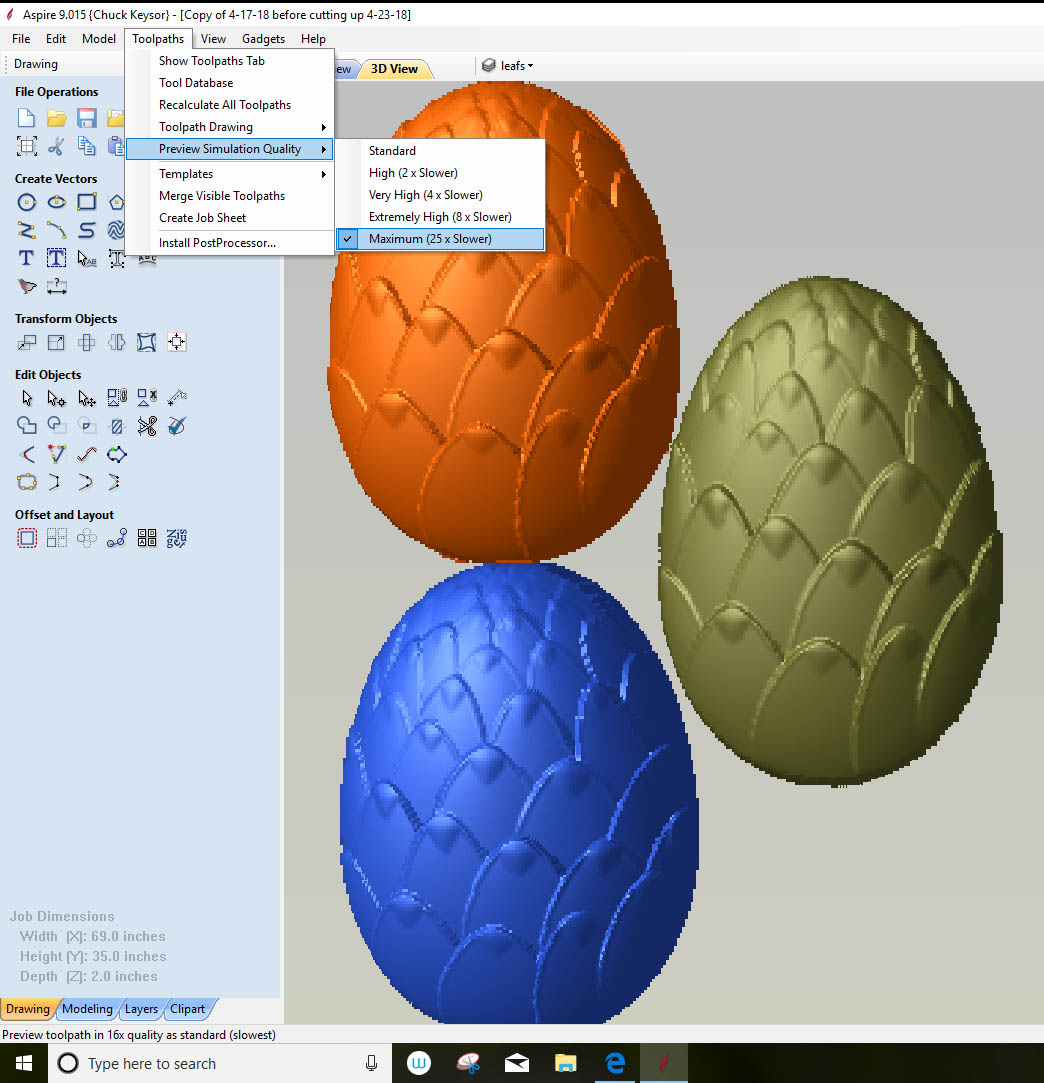Image resolution: width=1044 pixels, height=1083 pixels.
Task: Switch to the Modeling tab
Action: pos(87,1009)
